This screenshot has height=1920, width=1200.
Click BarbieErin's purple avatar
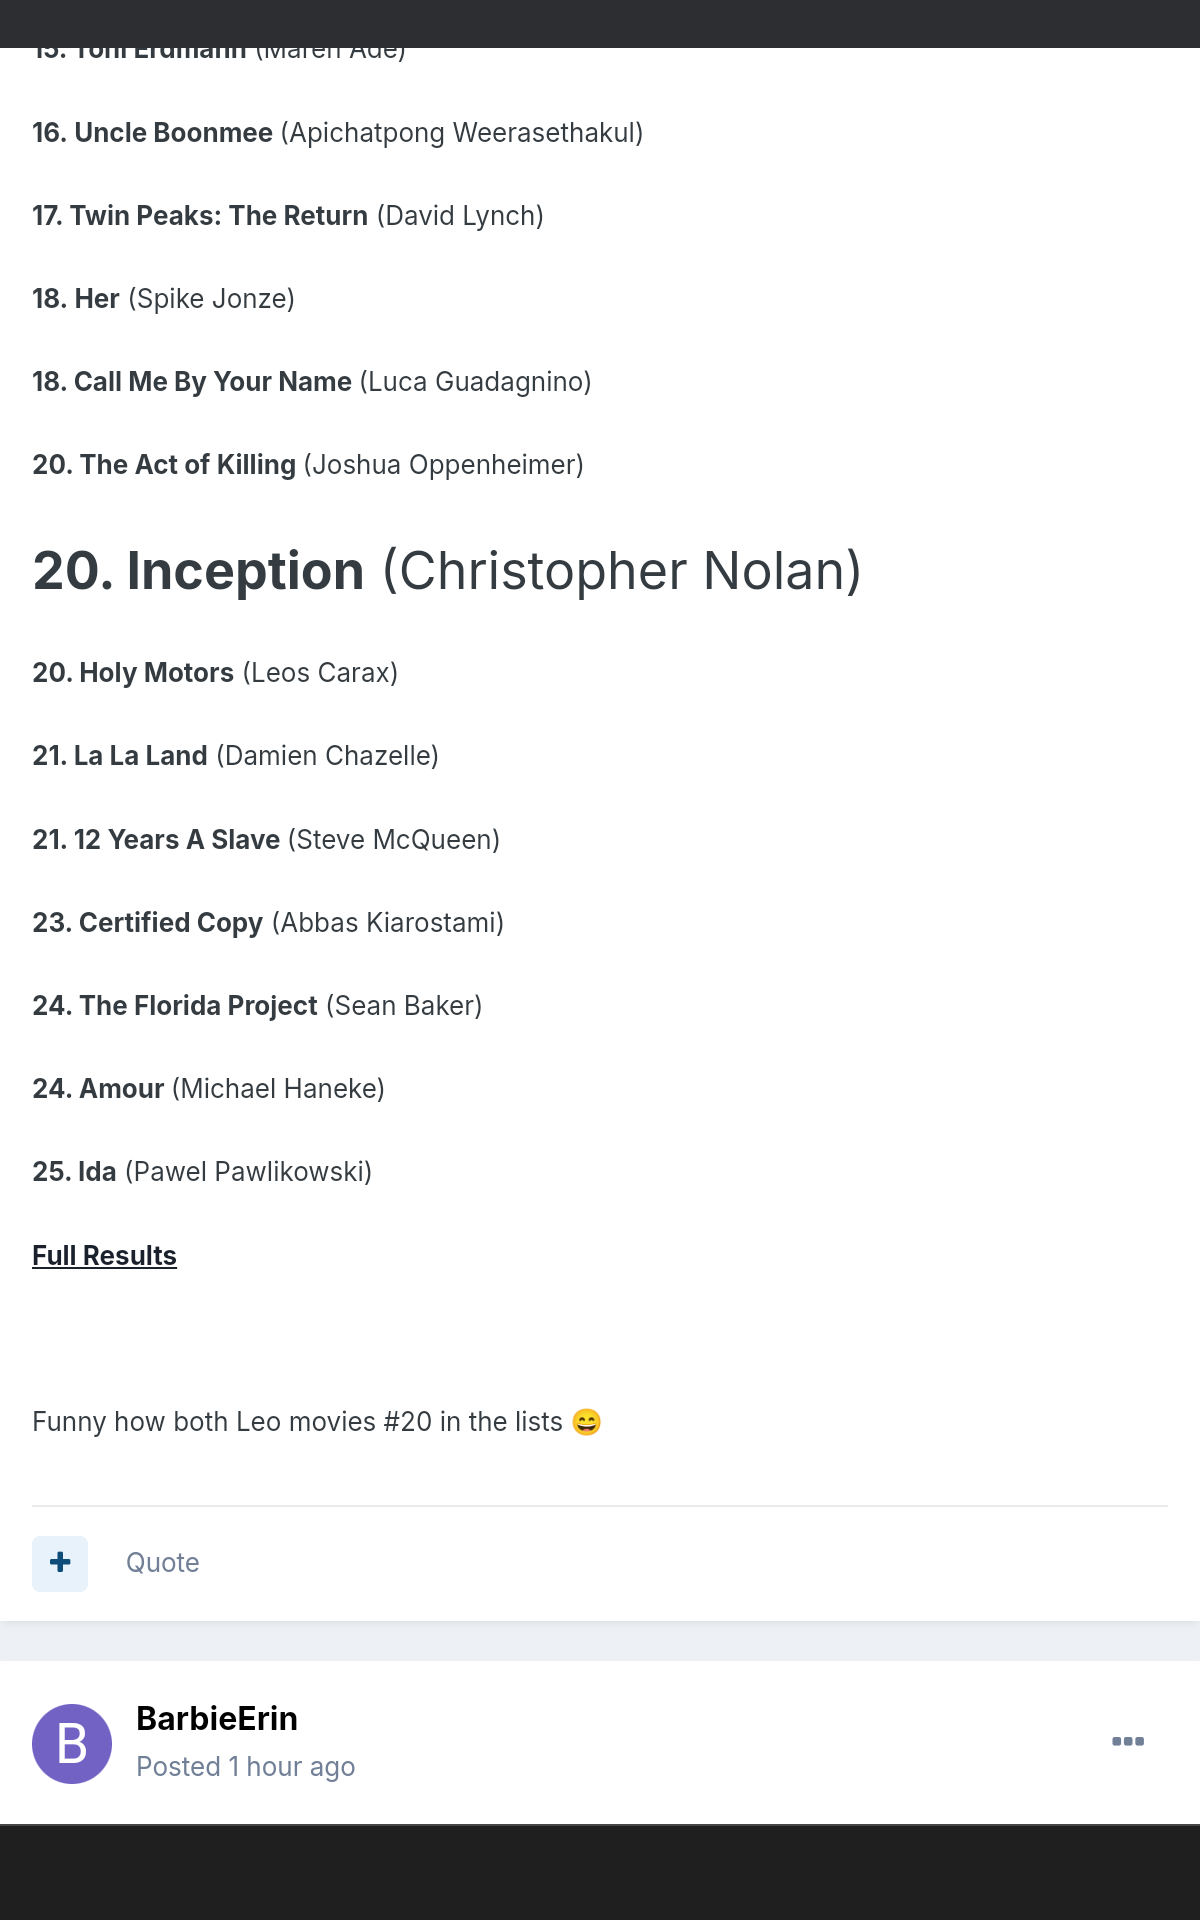72,1744
